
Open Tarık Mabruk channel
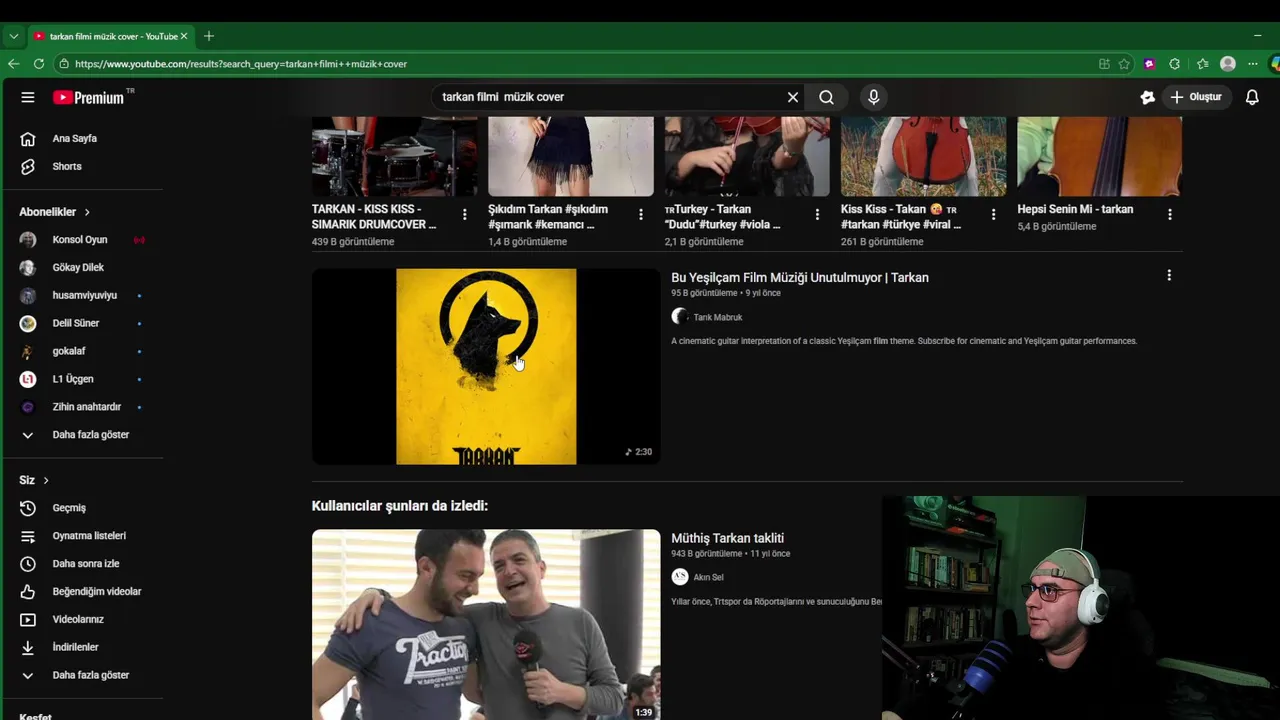(x=717, y=317)
